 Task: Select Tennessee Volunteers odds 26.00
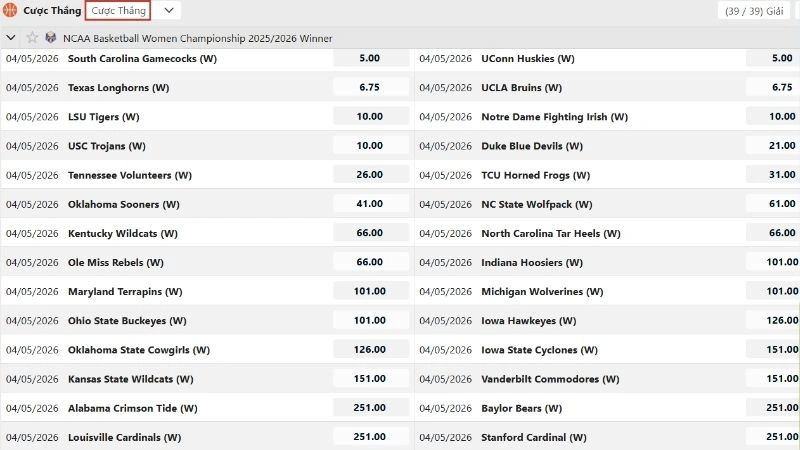point(371,174)
